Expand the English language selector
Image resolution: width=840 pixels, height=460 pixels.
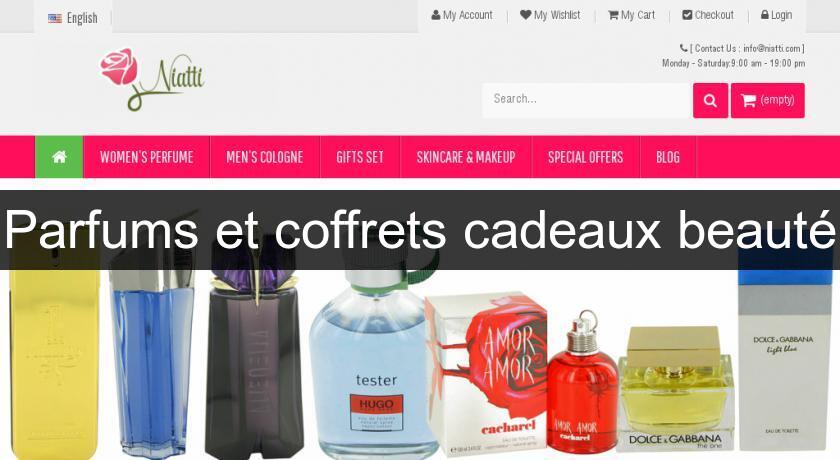pyautogui.click(x=73, y=18)
